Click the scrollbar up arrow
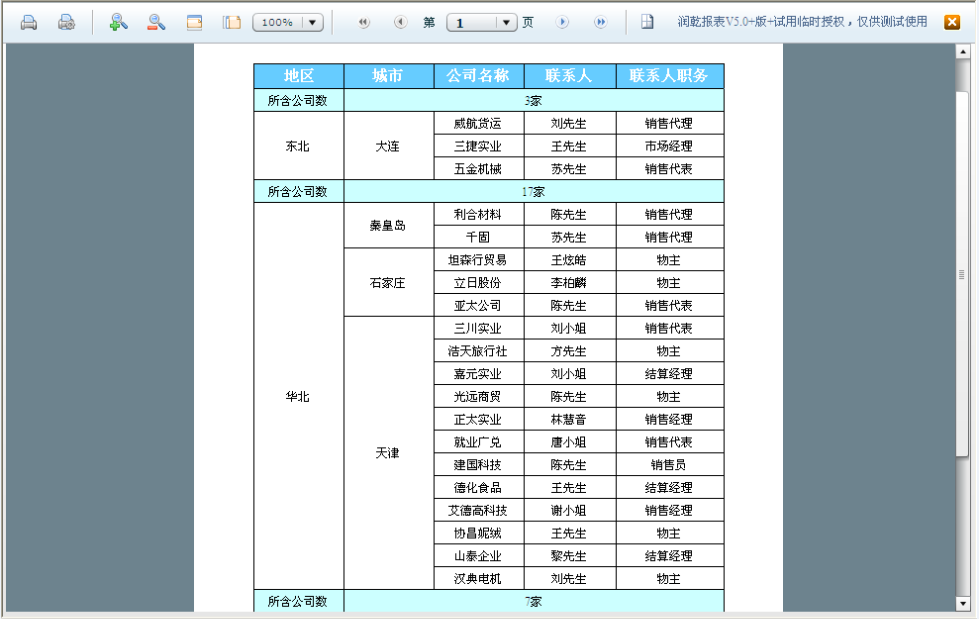Image resolution: width=979 pixels, height=619 pixels. point(963,51)
